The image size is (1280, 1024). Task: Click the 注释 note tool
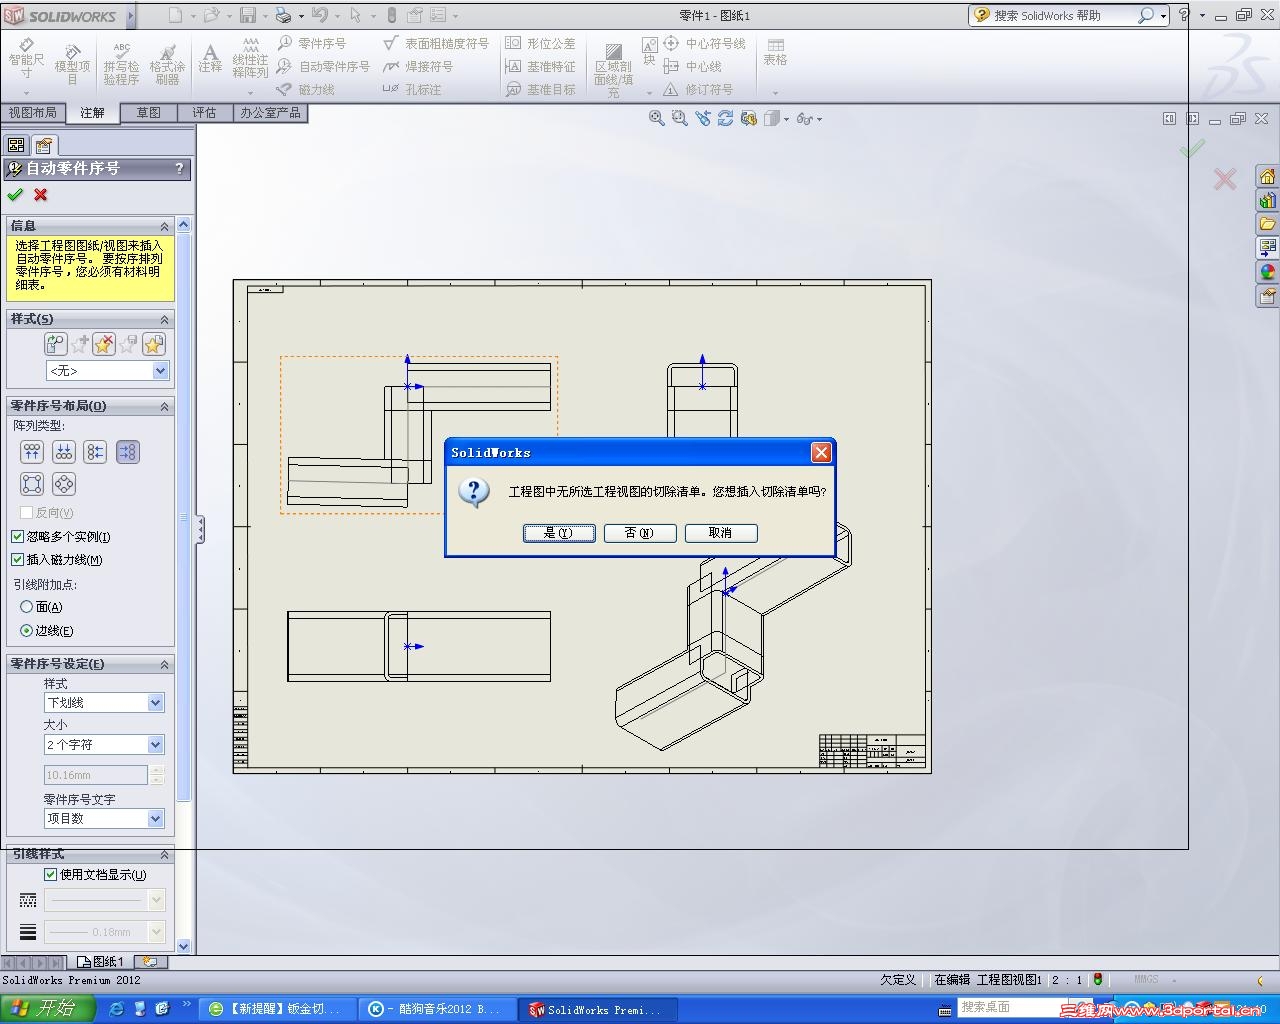(210, 58)
